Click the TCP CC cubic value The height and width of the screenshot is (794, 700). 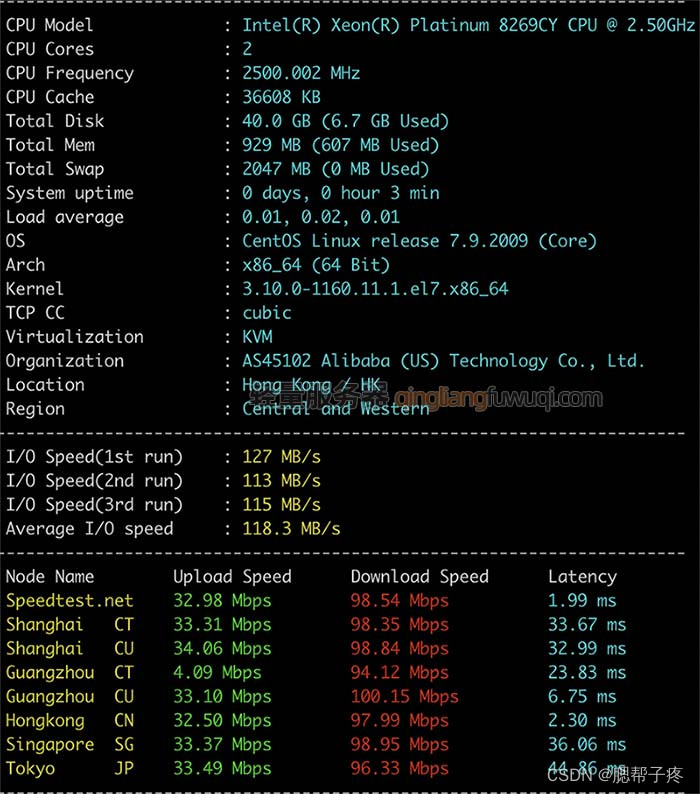coord(267,313)
